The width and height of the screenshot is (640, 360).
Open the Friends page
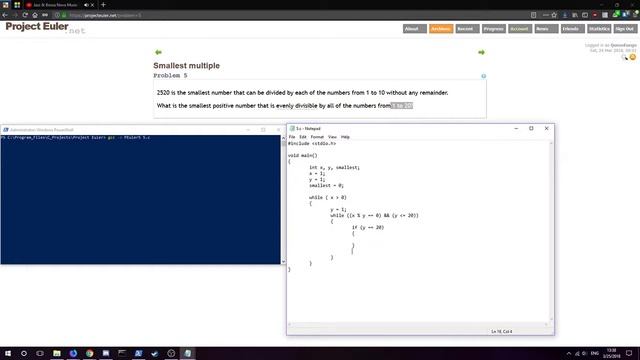[573, 29]
